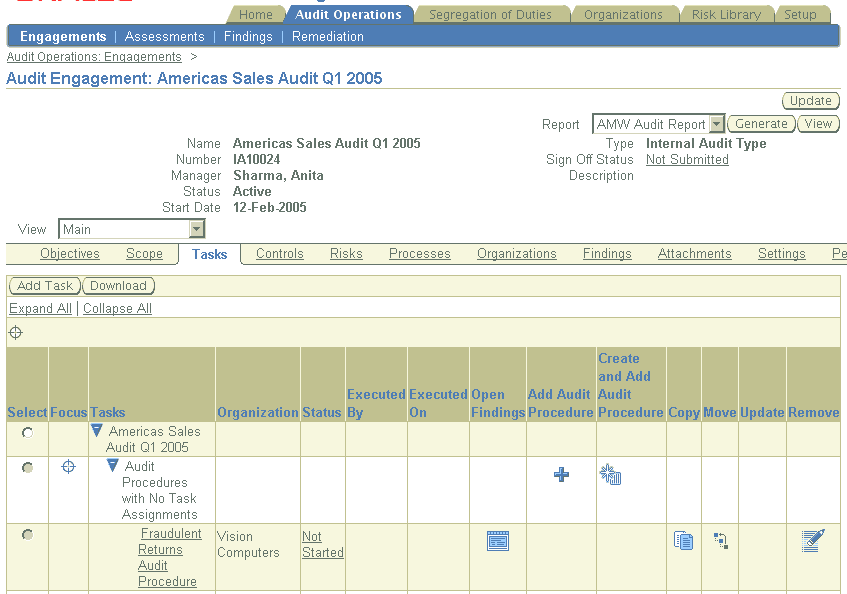Open the engagement Organizations subtab
The image size is (847, 594).
pos(516,254)
